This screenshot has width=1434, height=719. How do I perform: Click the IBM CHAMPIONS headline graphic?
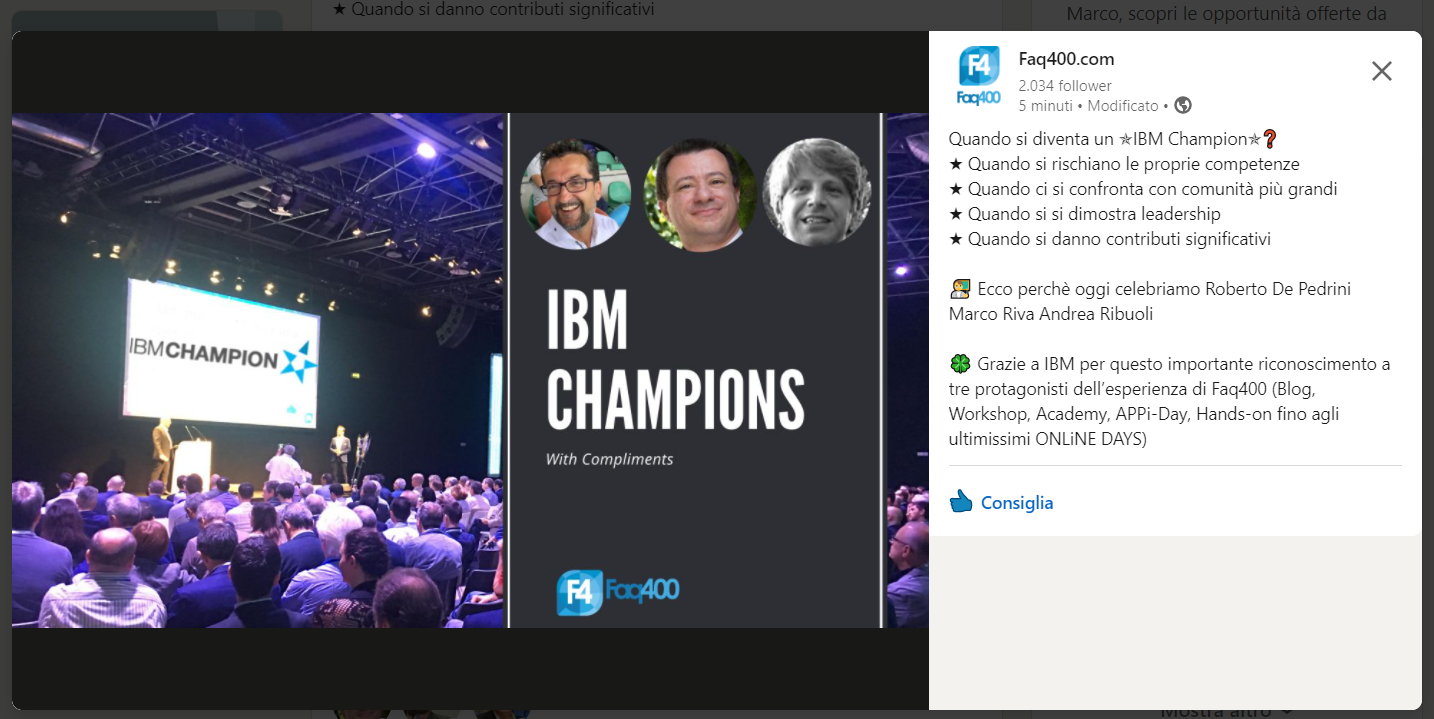click(x=676, y=361)
